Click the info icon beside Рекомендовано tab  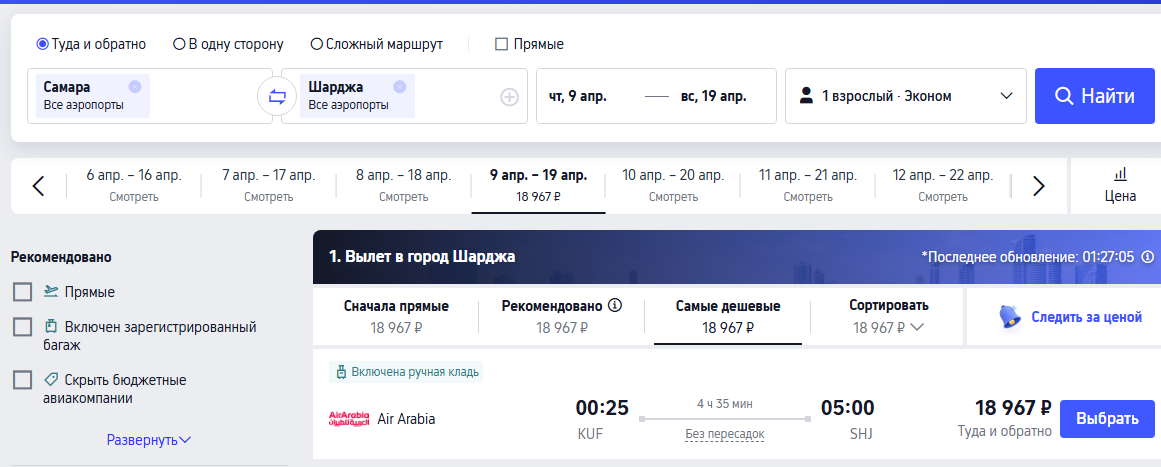tap(615, 305)
